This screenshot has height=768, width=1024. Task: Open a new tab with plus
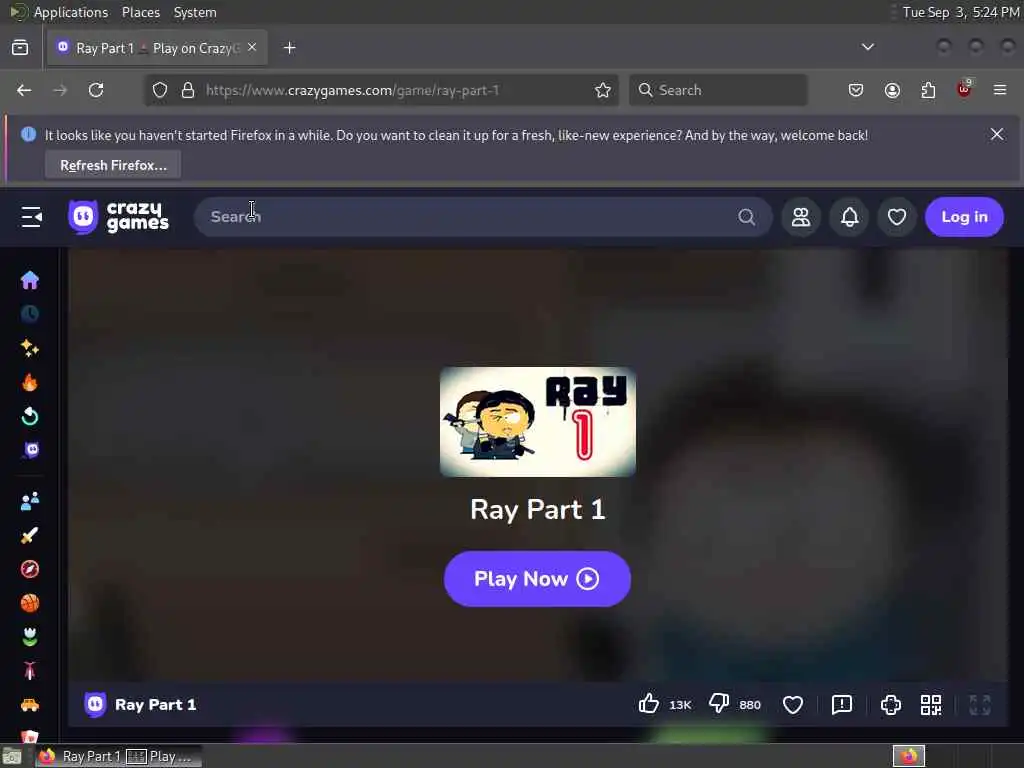tap(289, 48)
